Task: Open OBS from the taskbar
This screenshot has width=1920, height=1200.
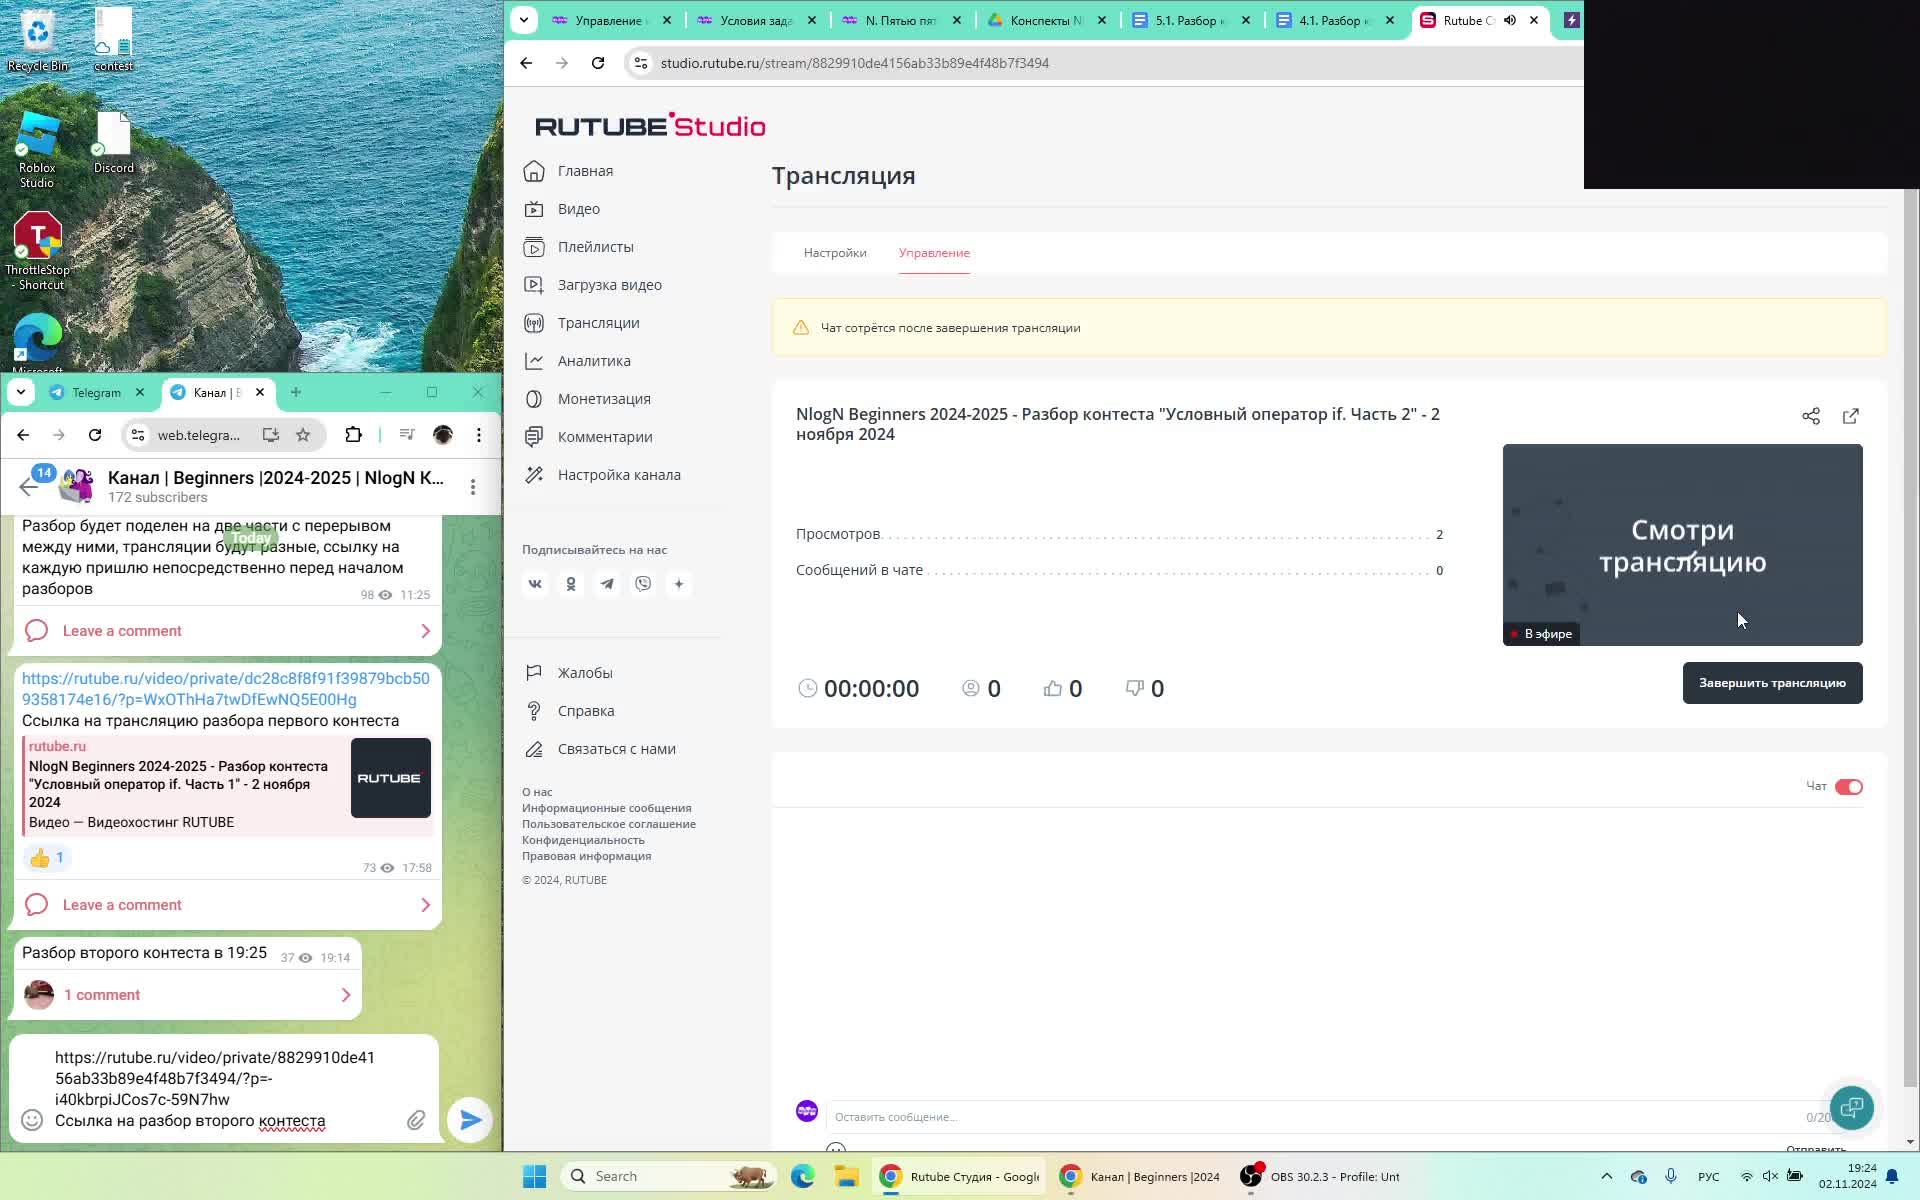Action: coord(1320,1177)
